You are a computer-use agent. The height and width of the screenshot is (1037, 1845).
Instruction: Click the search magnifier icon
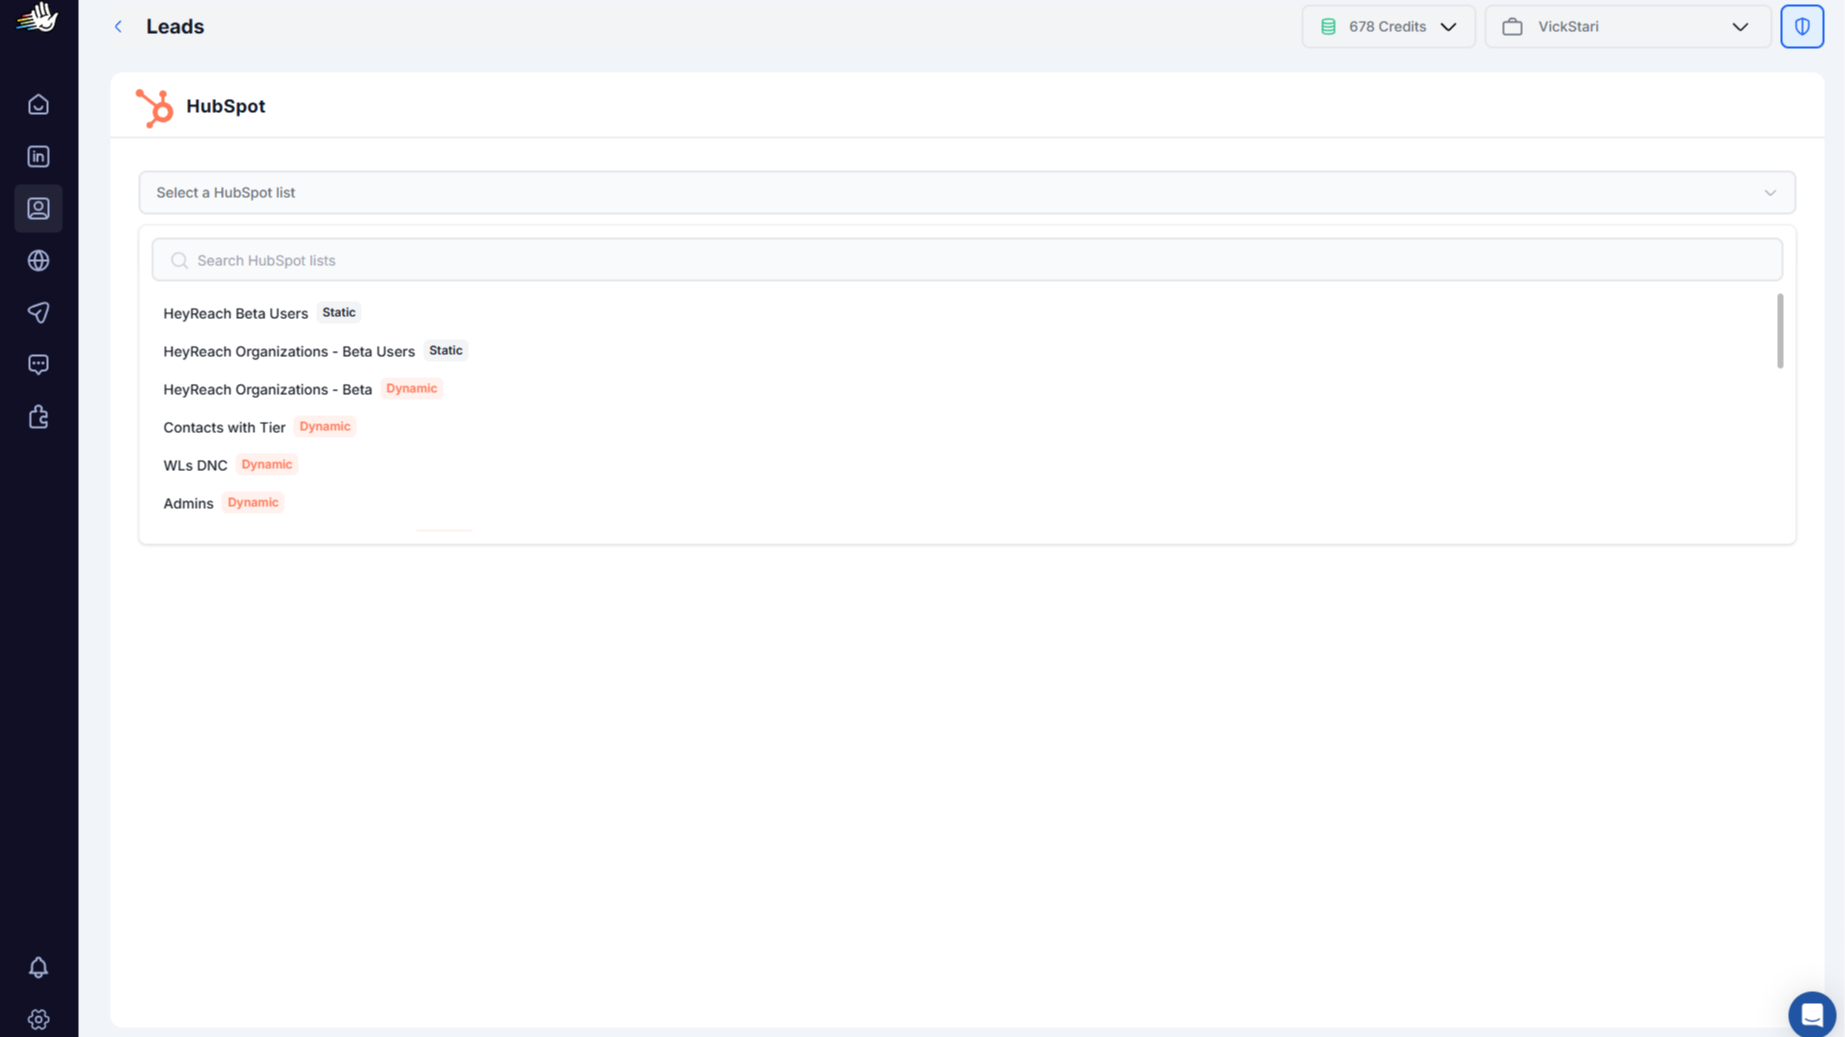click(179, 261)
